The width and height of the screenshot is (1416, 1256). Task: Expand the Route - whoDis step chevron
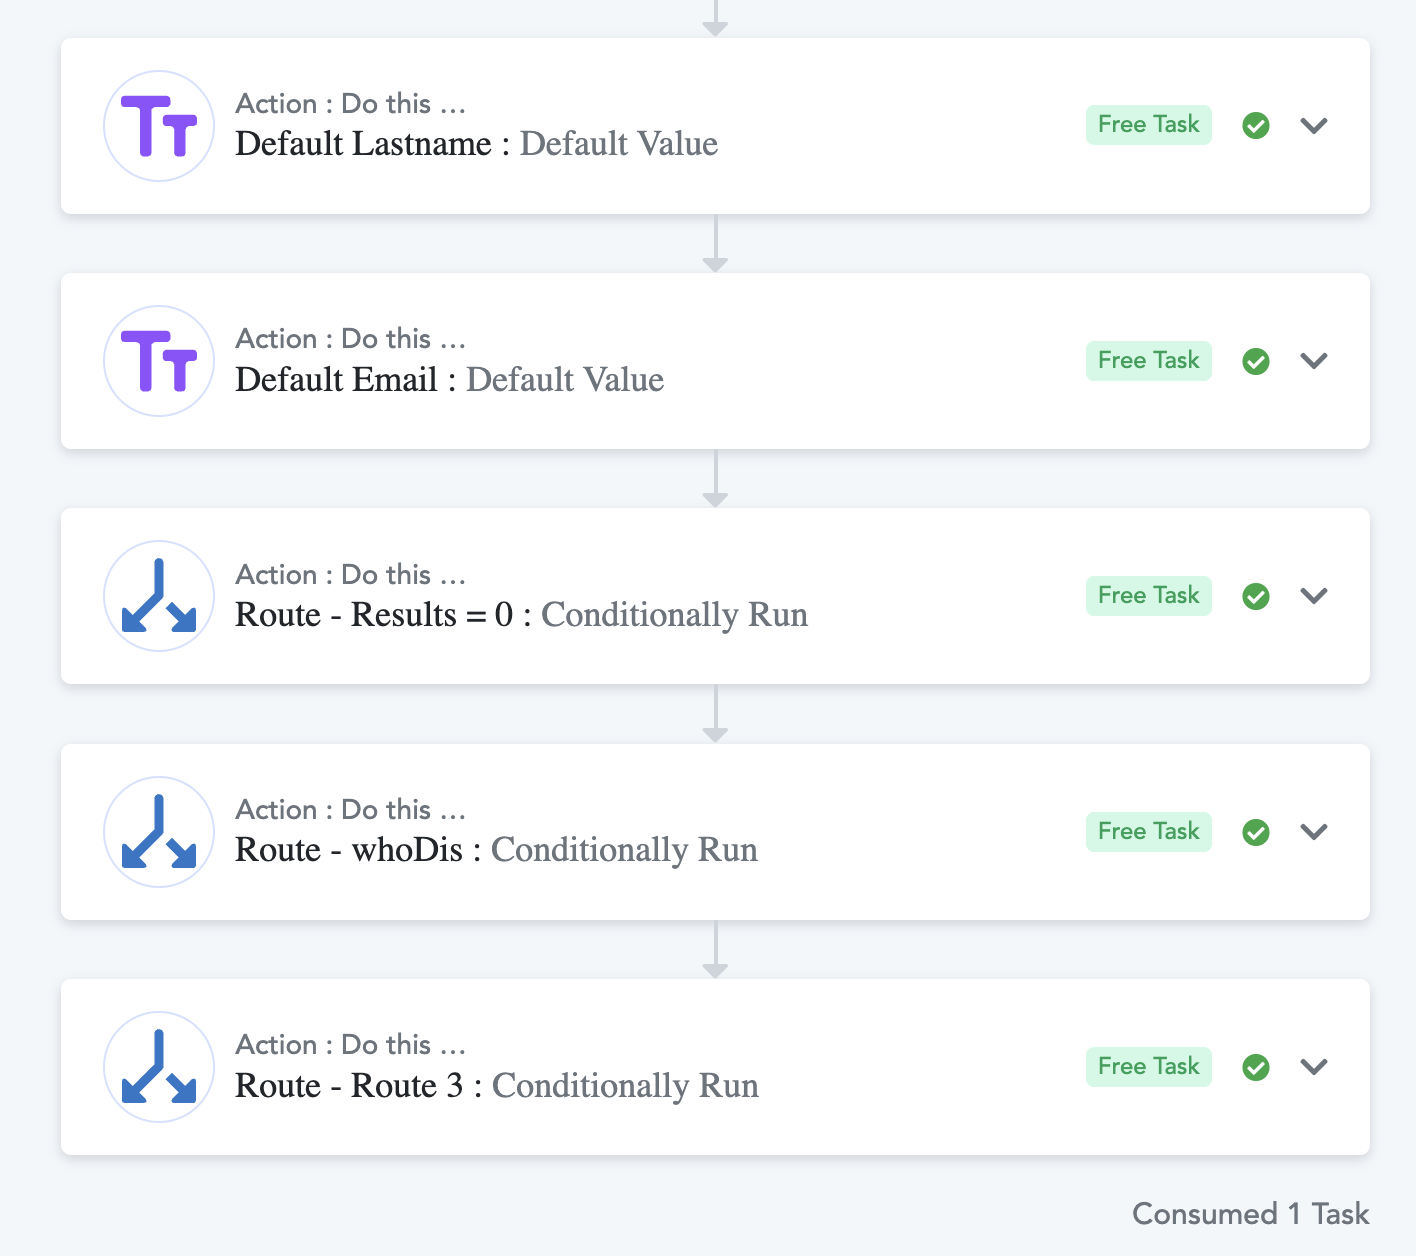pos(1314,832)
